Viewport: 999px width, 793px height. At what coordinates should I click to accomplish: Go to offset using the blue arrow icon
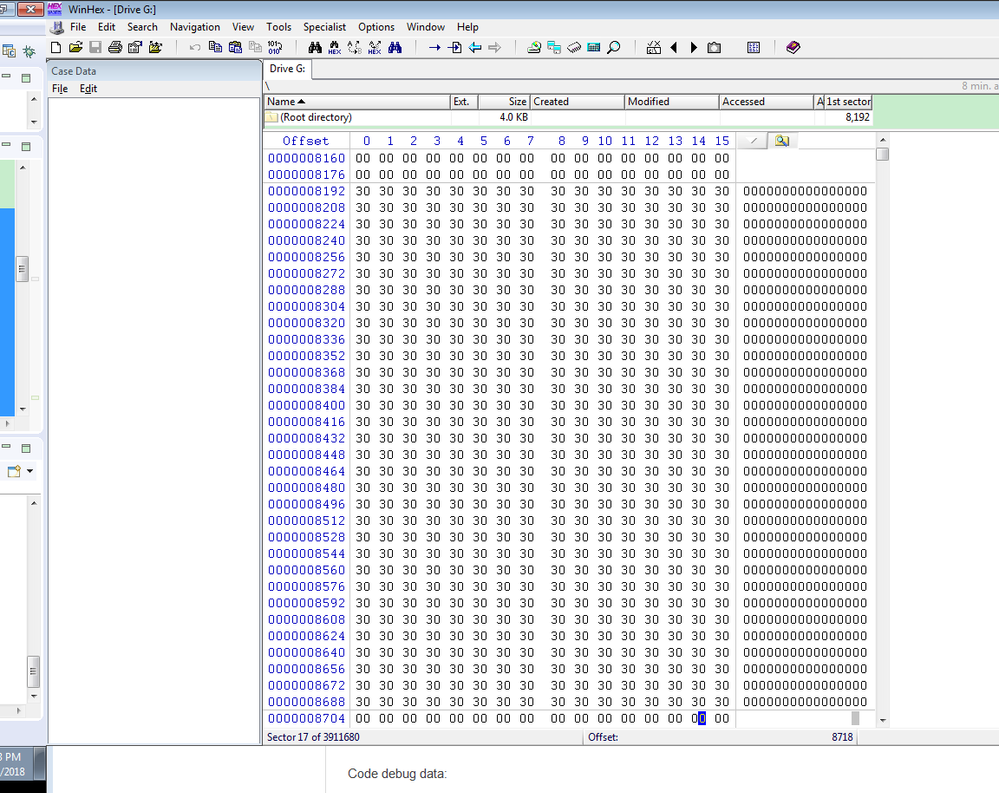(x=435, y=47)
